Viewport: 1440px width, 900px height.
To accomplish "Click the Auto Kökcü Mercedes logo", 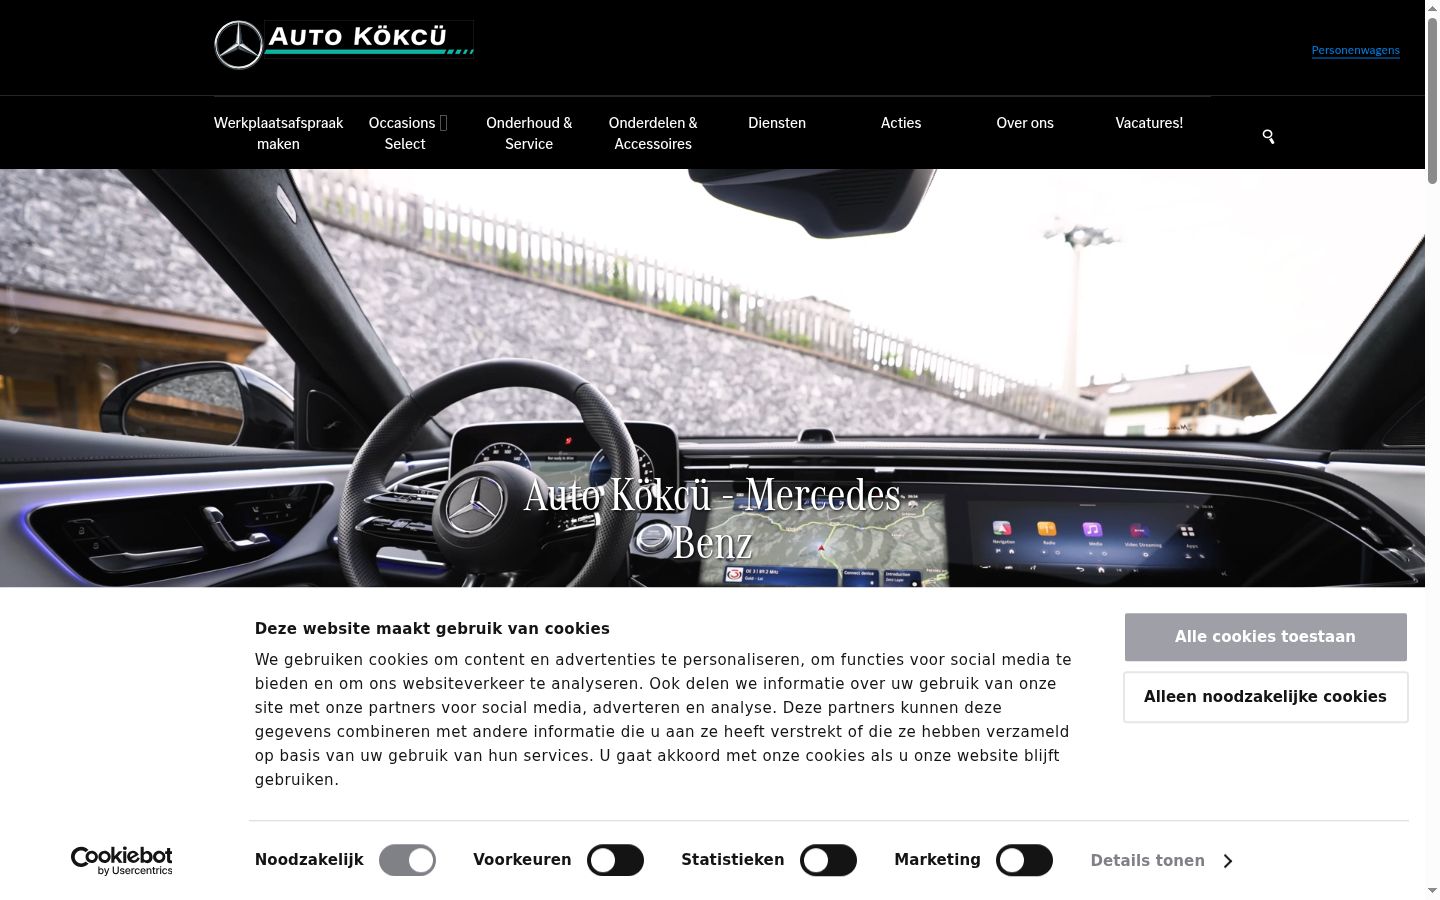I will (x=344, y=44).
